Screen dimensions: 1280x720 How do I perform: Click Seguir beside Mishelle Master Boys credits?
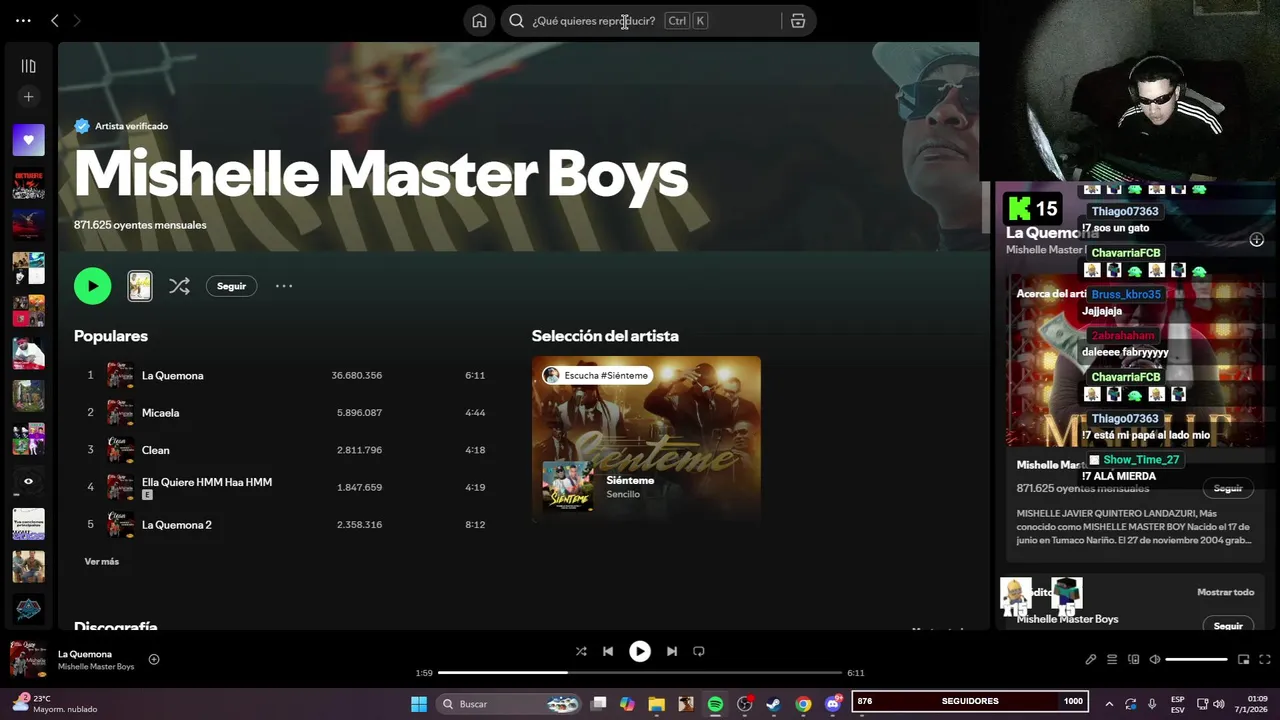click(x=1228, y=626)
